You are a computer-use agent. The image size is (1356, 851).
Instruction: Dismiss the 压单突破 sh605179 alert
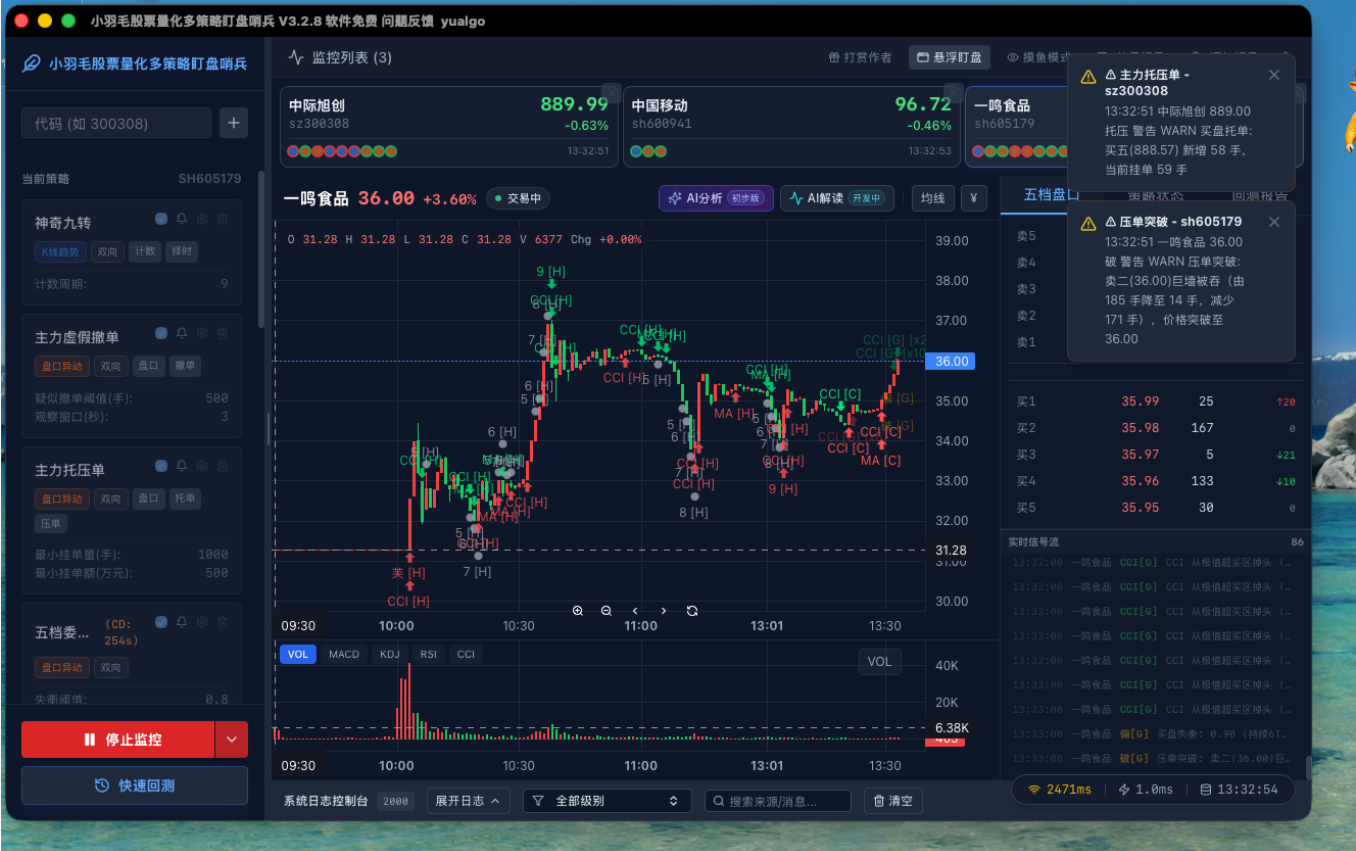1274,222
